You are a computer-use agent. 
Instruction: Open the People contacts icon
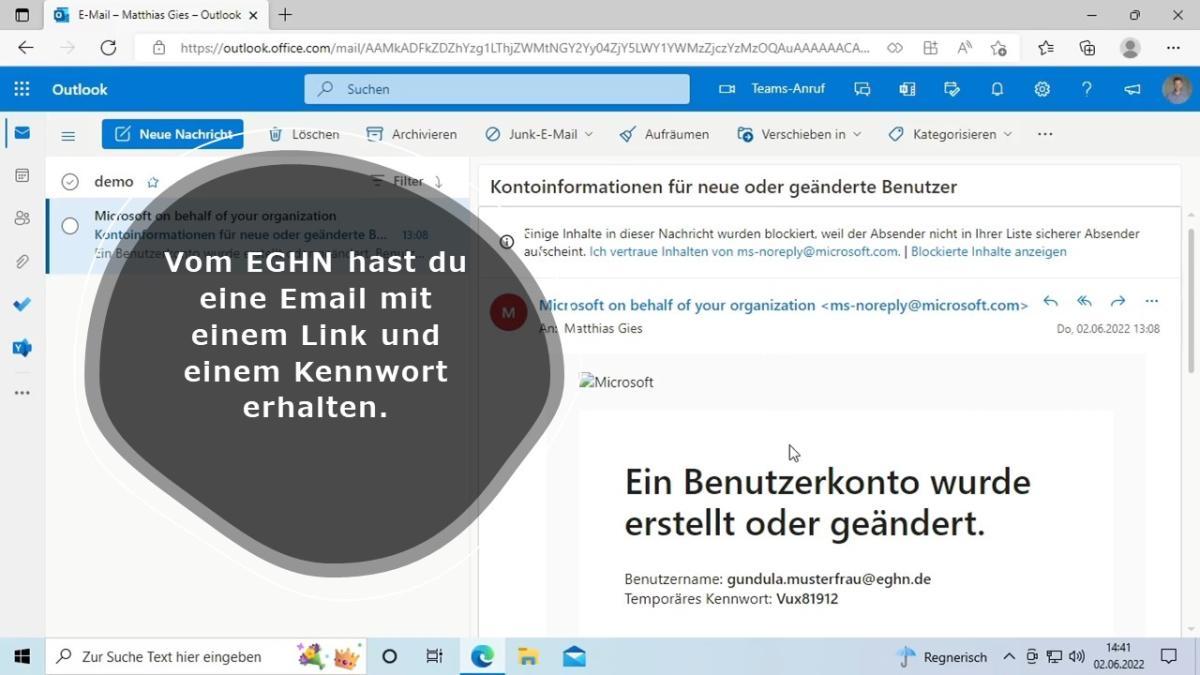click(22, 218)
